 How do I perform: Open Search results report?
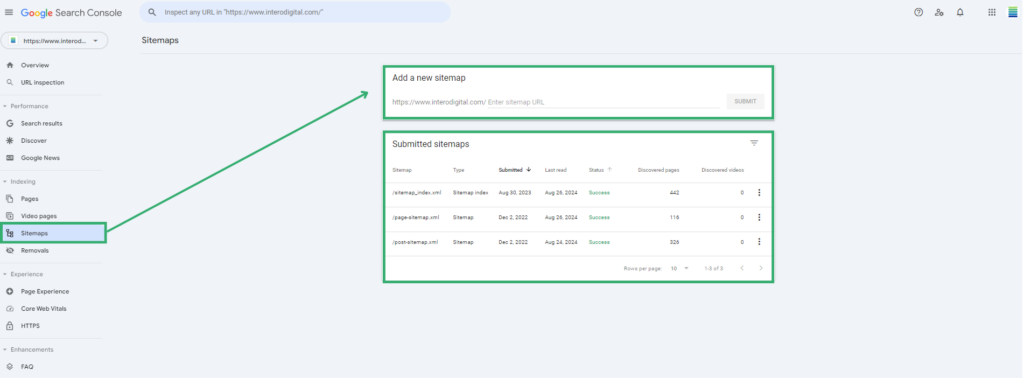[42, 123]
